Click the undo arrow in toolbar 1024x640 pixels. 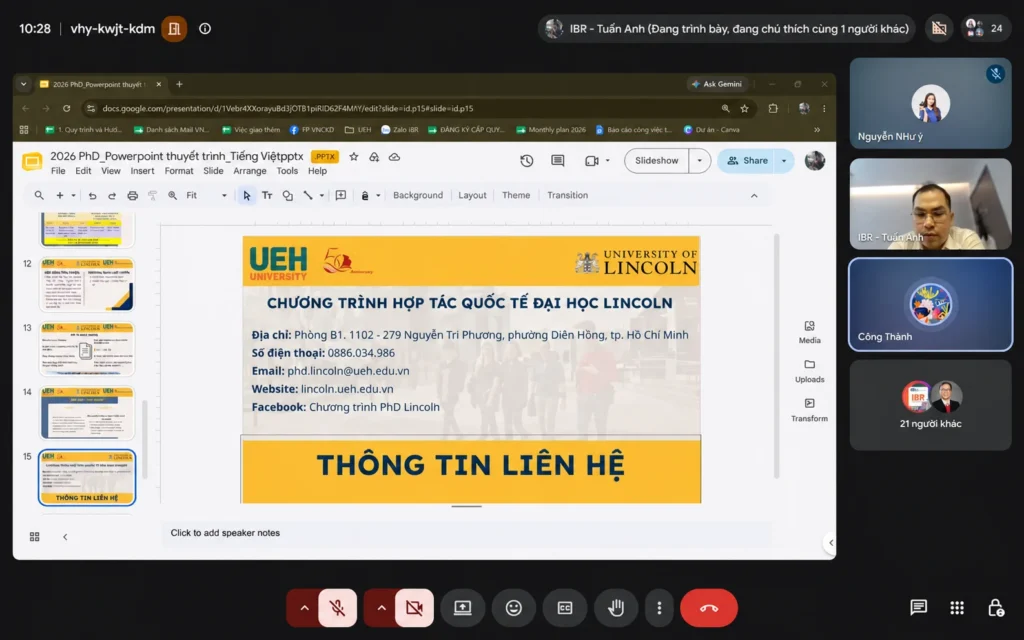pyautogui.click(x=92, y=195)
